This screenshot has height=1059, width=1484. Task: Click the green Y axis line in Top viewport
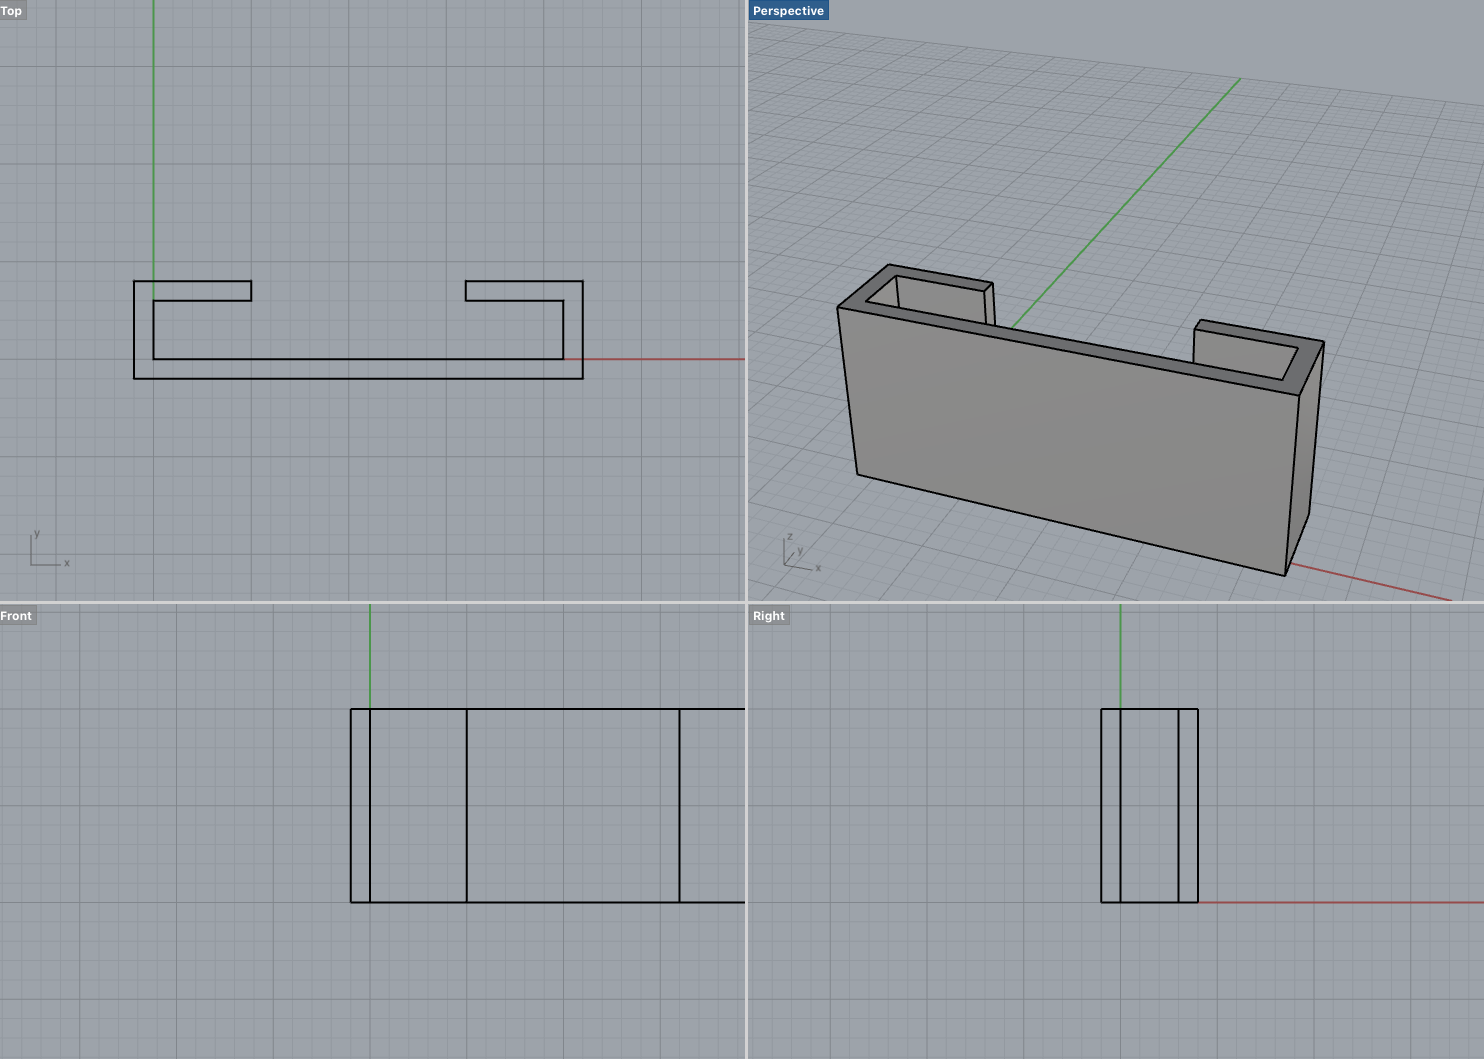point(153,140)
